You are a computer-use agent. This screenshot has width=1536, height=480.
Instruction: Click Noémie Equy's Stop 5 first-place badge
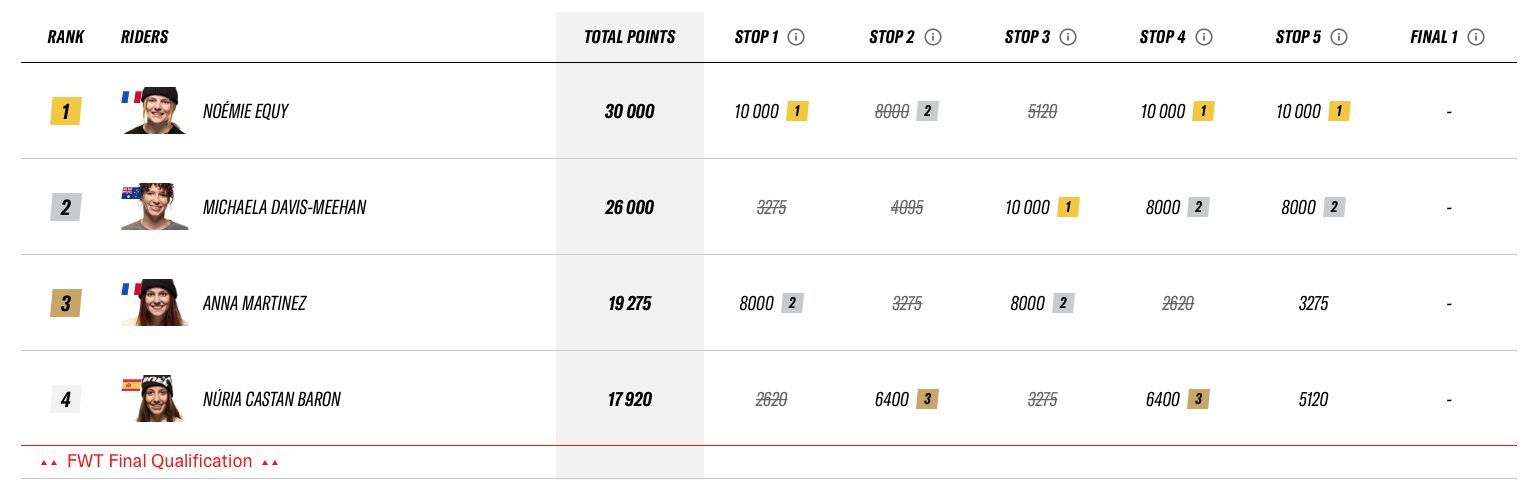1339,111
